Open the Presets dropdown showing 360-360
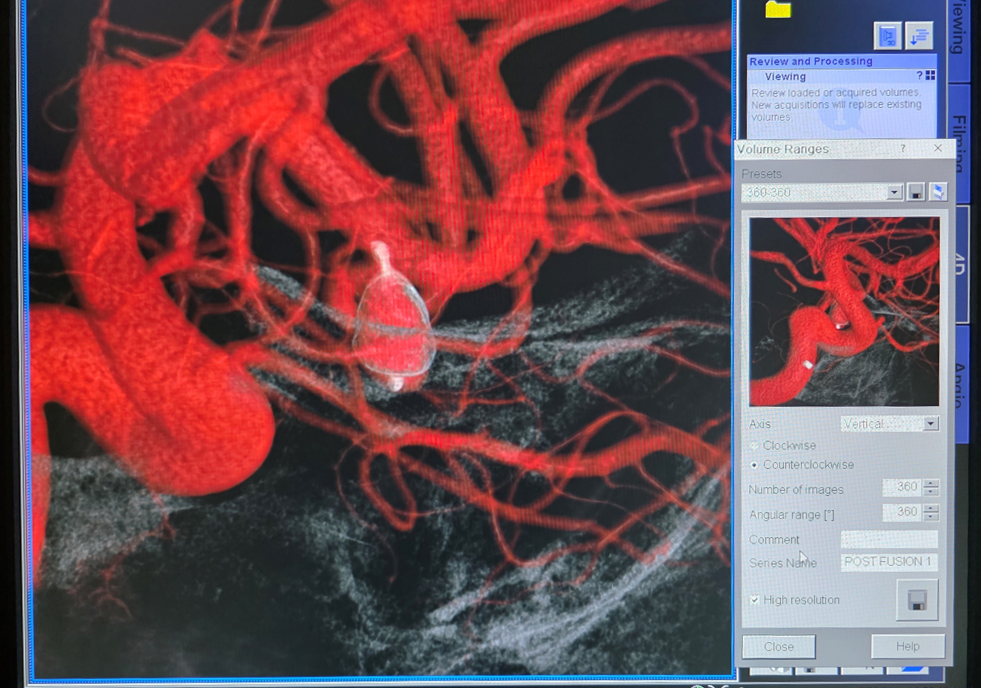981x688 pixels. pyautogui.click(x=894, y=192)
